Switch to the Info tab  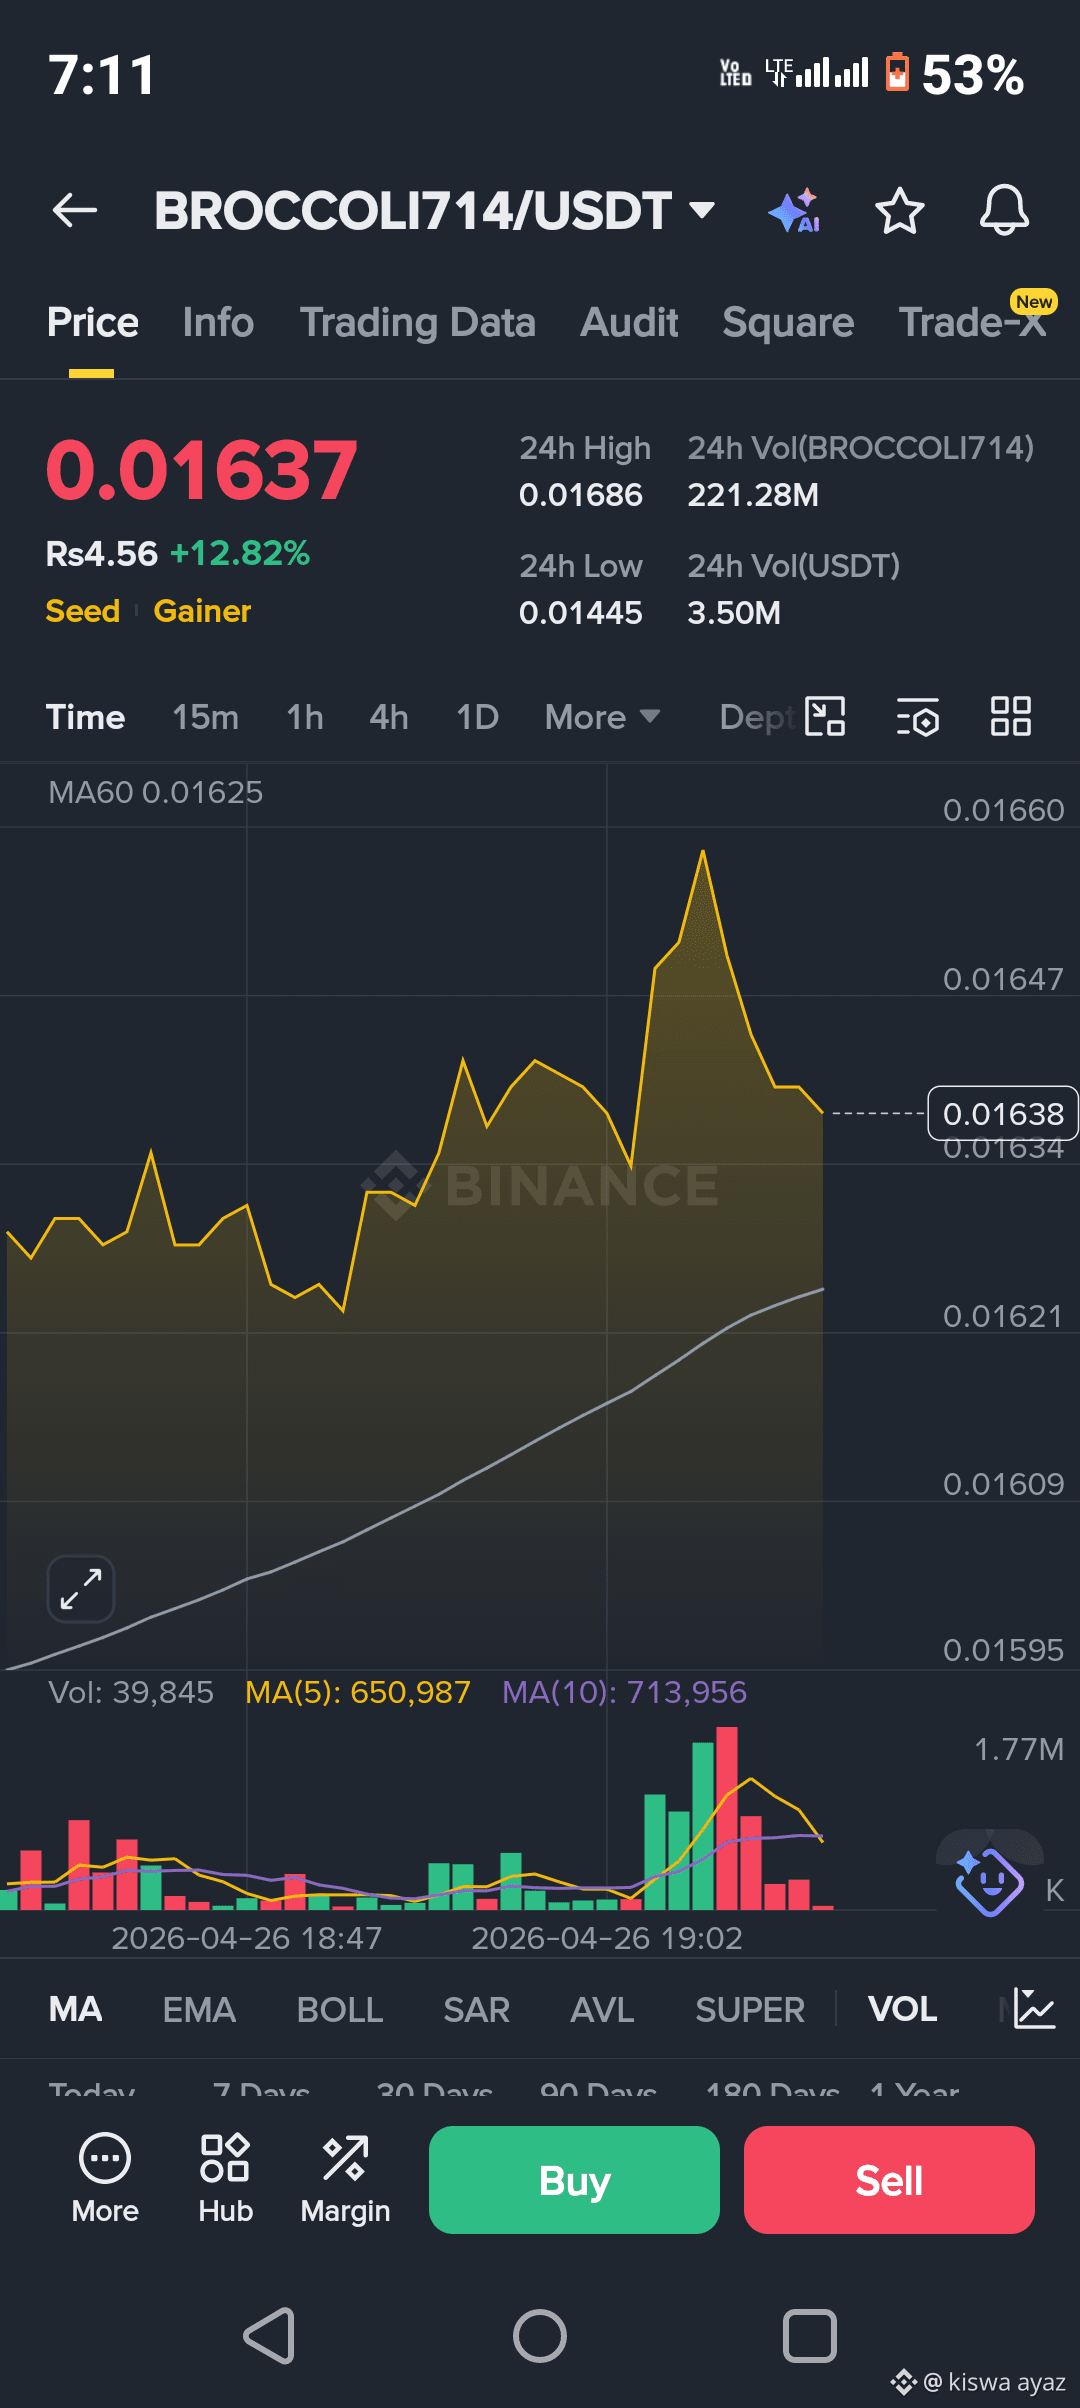coord(218,323)
